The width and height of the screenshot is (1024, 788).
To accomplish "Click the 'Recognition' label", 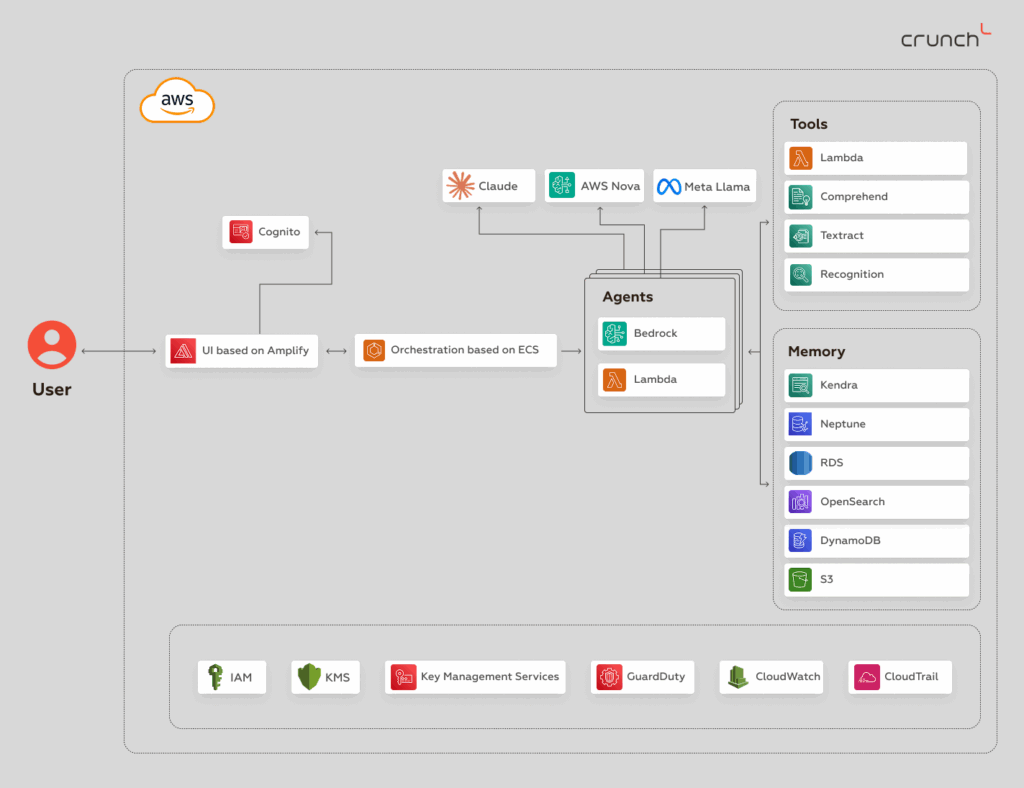I will pyautogui.click(x=852, y=274).
